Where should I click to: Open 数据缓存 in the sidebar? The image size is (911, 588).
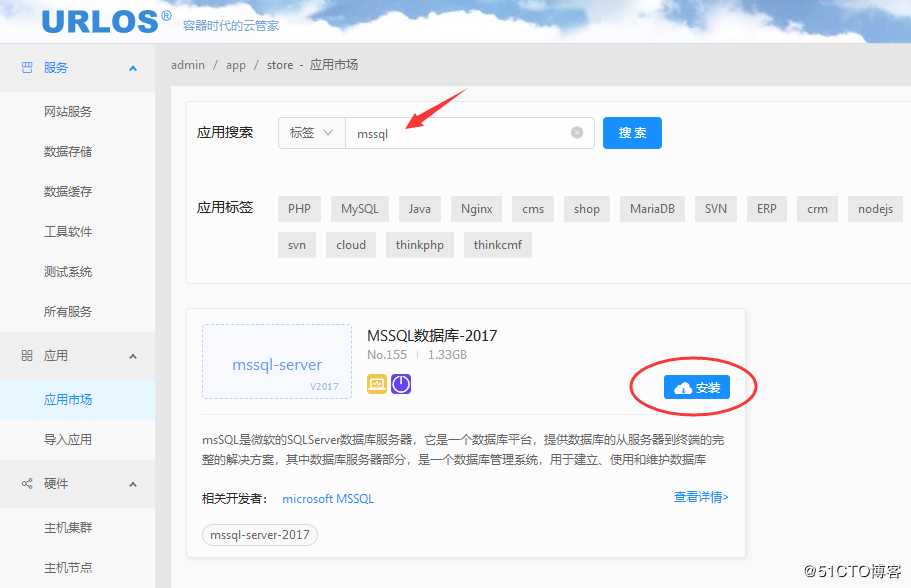pos(68,191)
